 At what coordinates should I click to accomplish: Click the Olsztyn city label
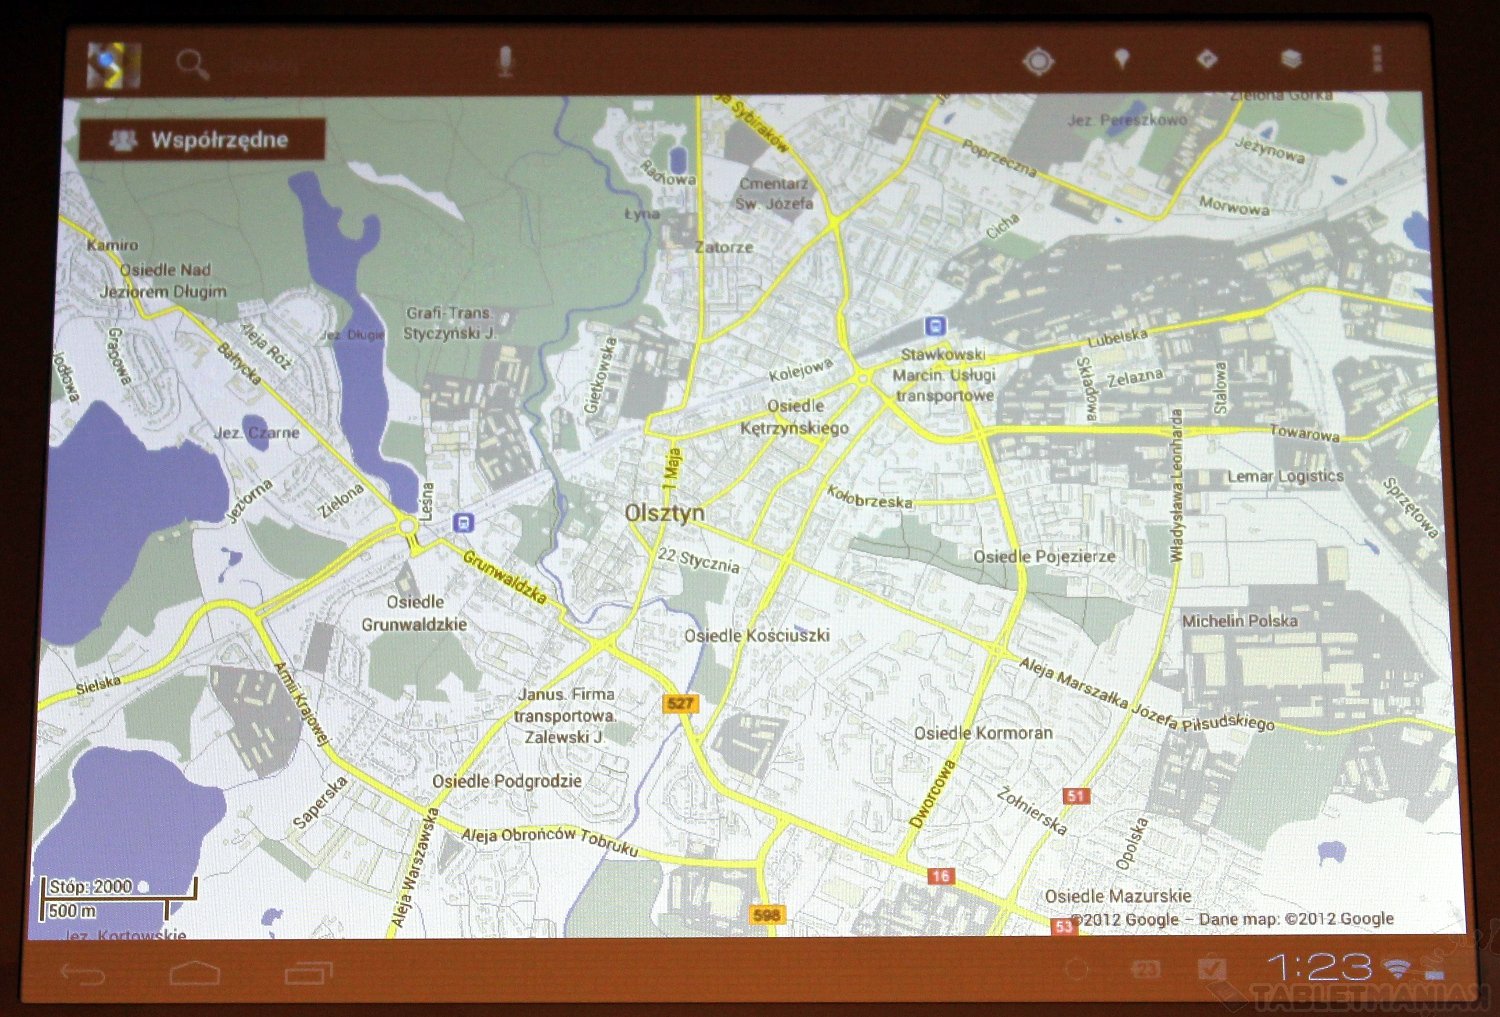pos(664,513)
